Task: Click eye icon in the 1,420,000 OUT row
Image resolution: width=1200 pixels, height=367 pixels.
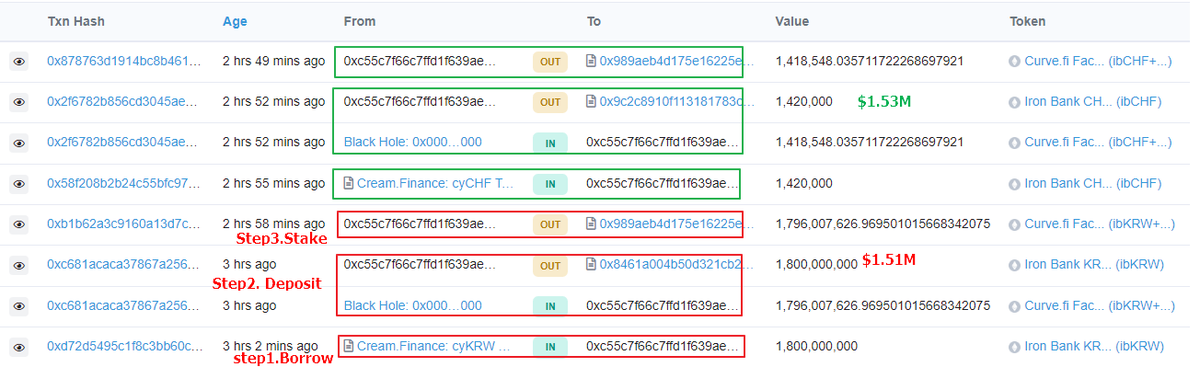Action: (x=18, y=102)
